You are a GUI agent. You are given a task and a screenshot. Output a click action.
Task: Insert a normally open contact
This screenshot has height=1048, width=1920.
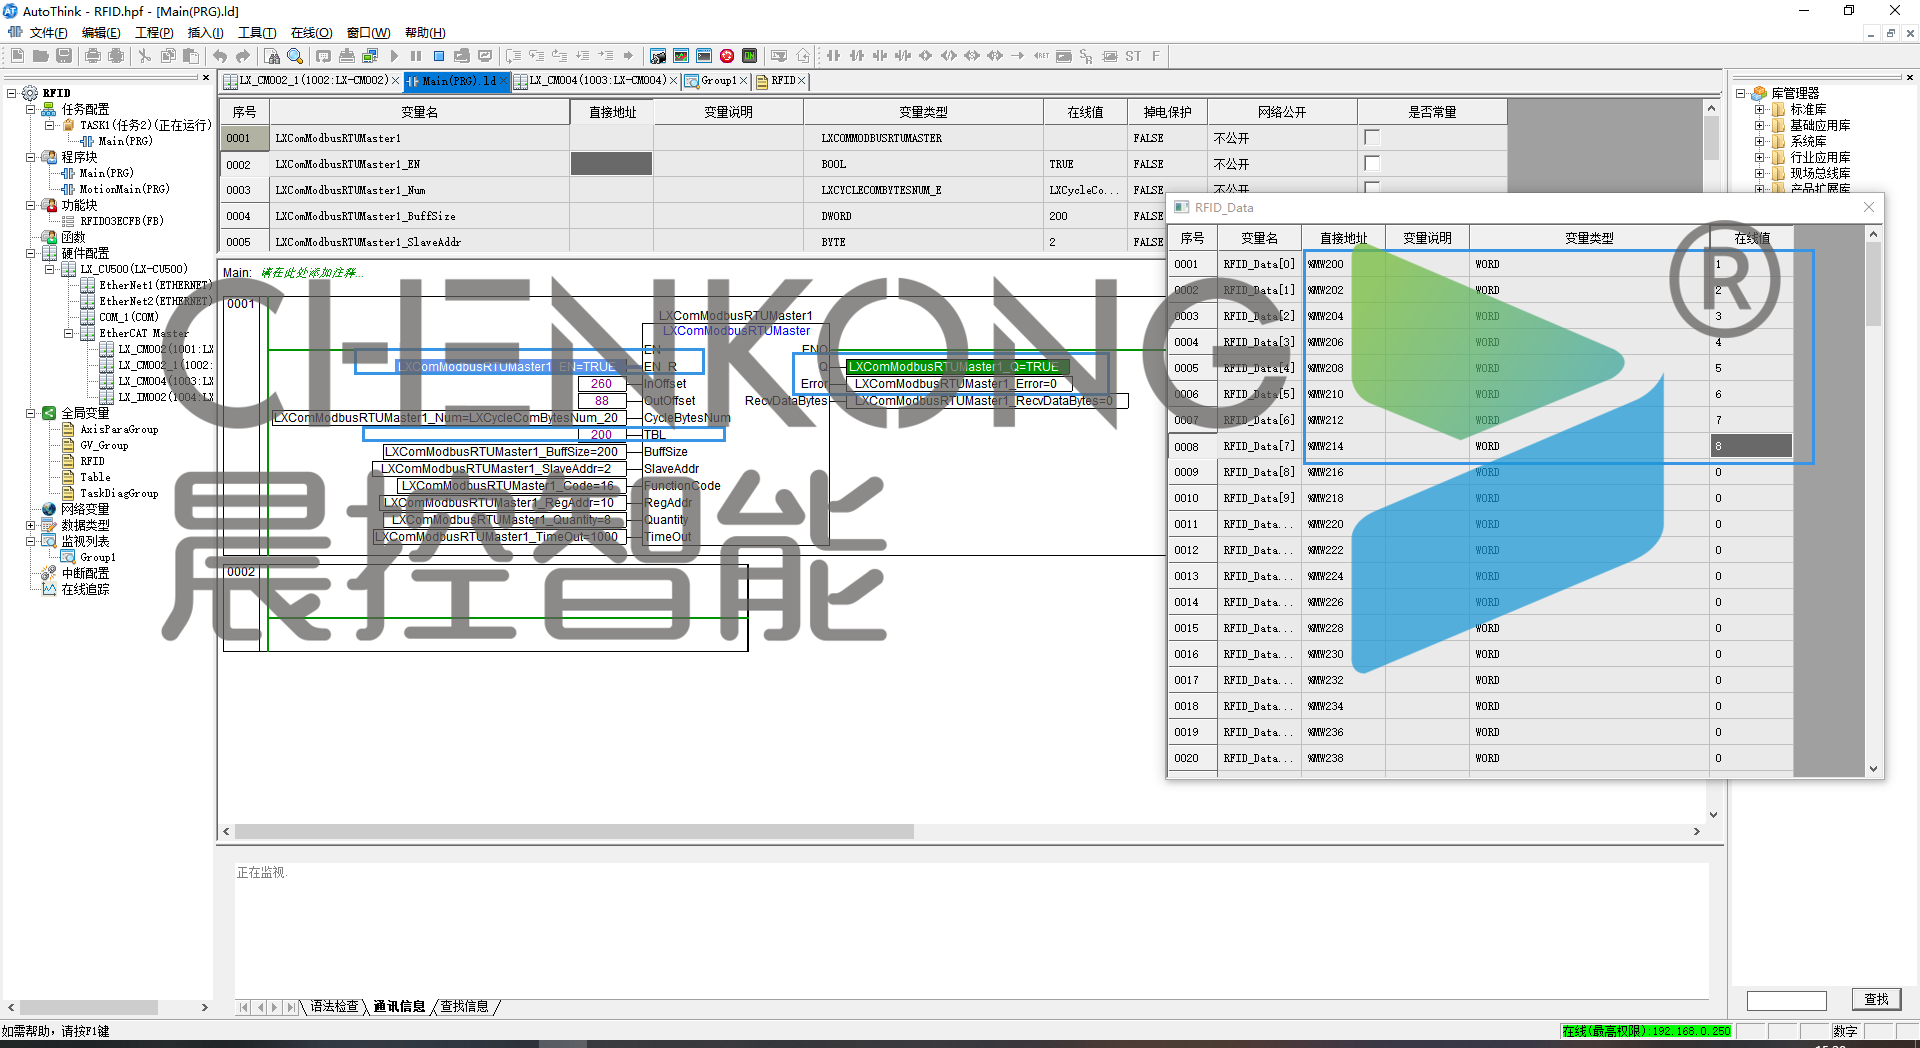pos(833,56)
